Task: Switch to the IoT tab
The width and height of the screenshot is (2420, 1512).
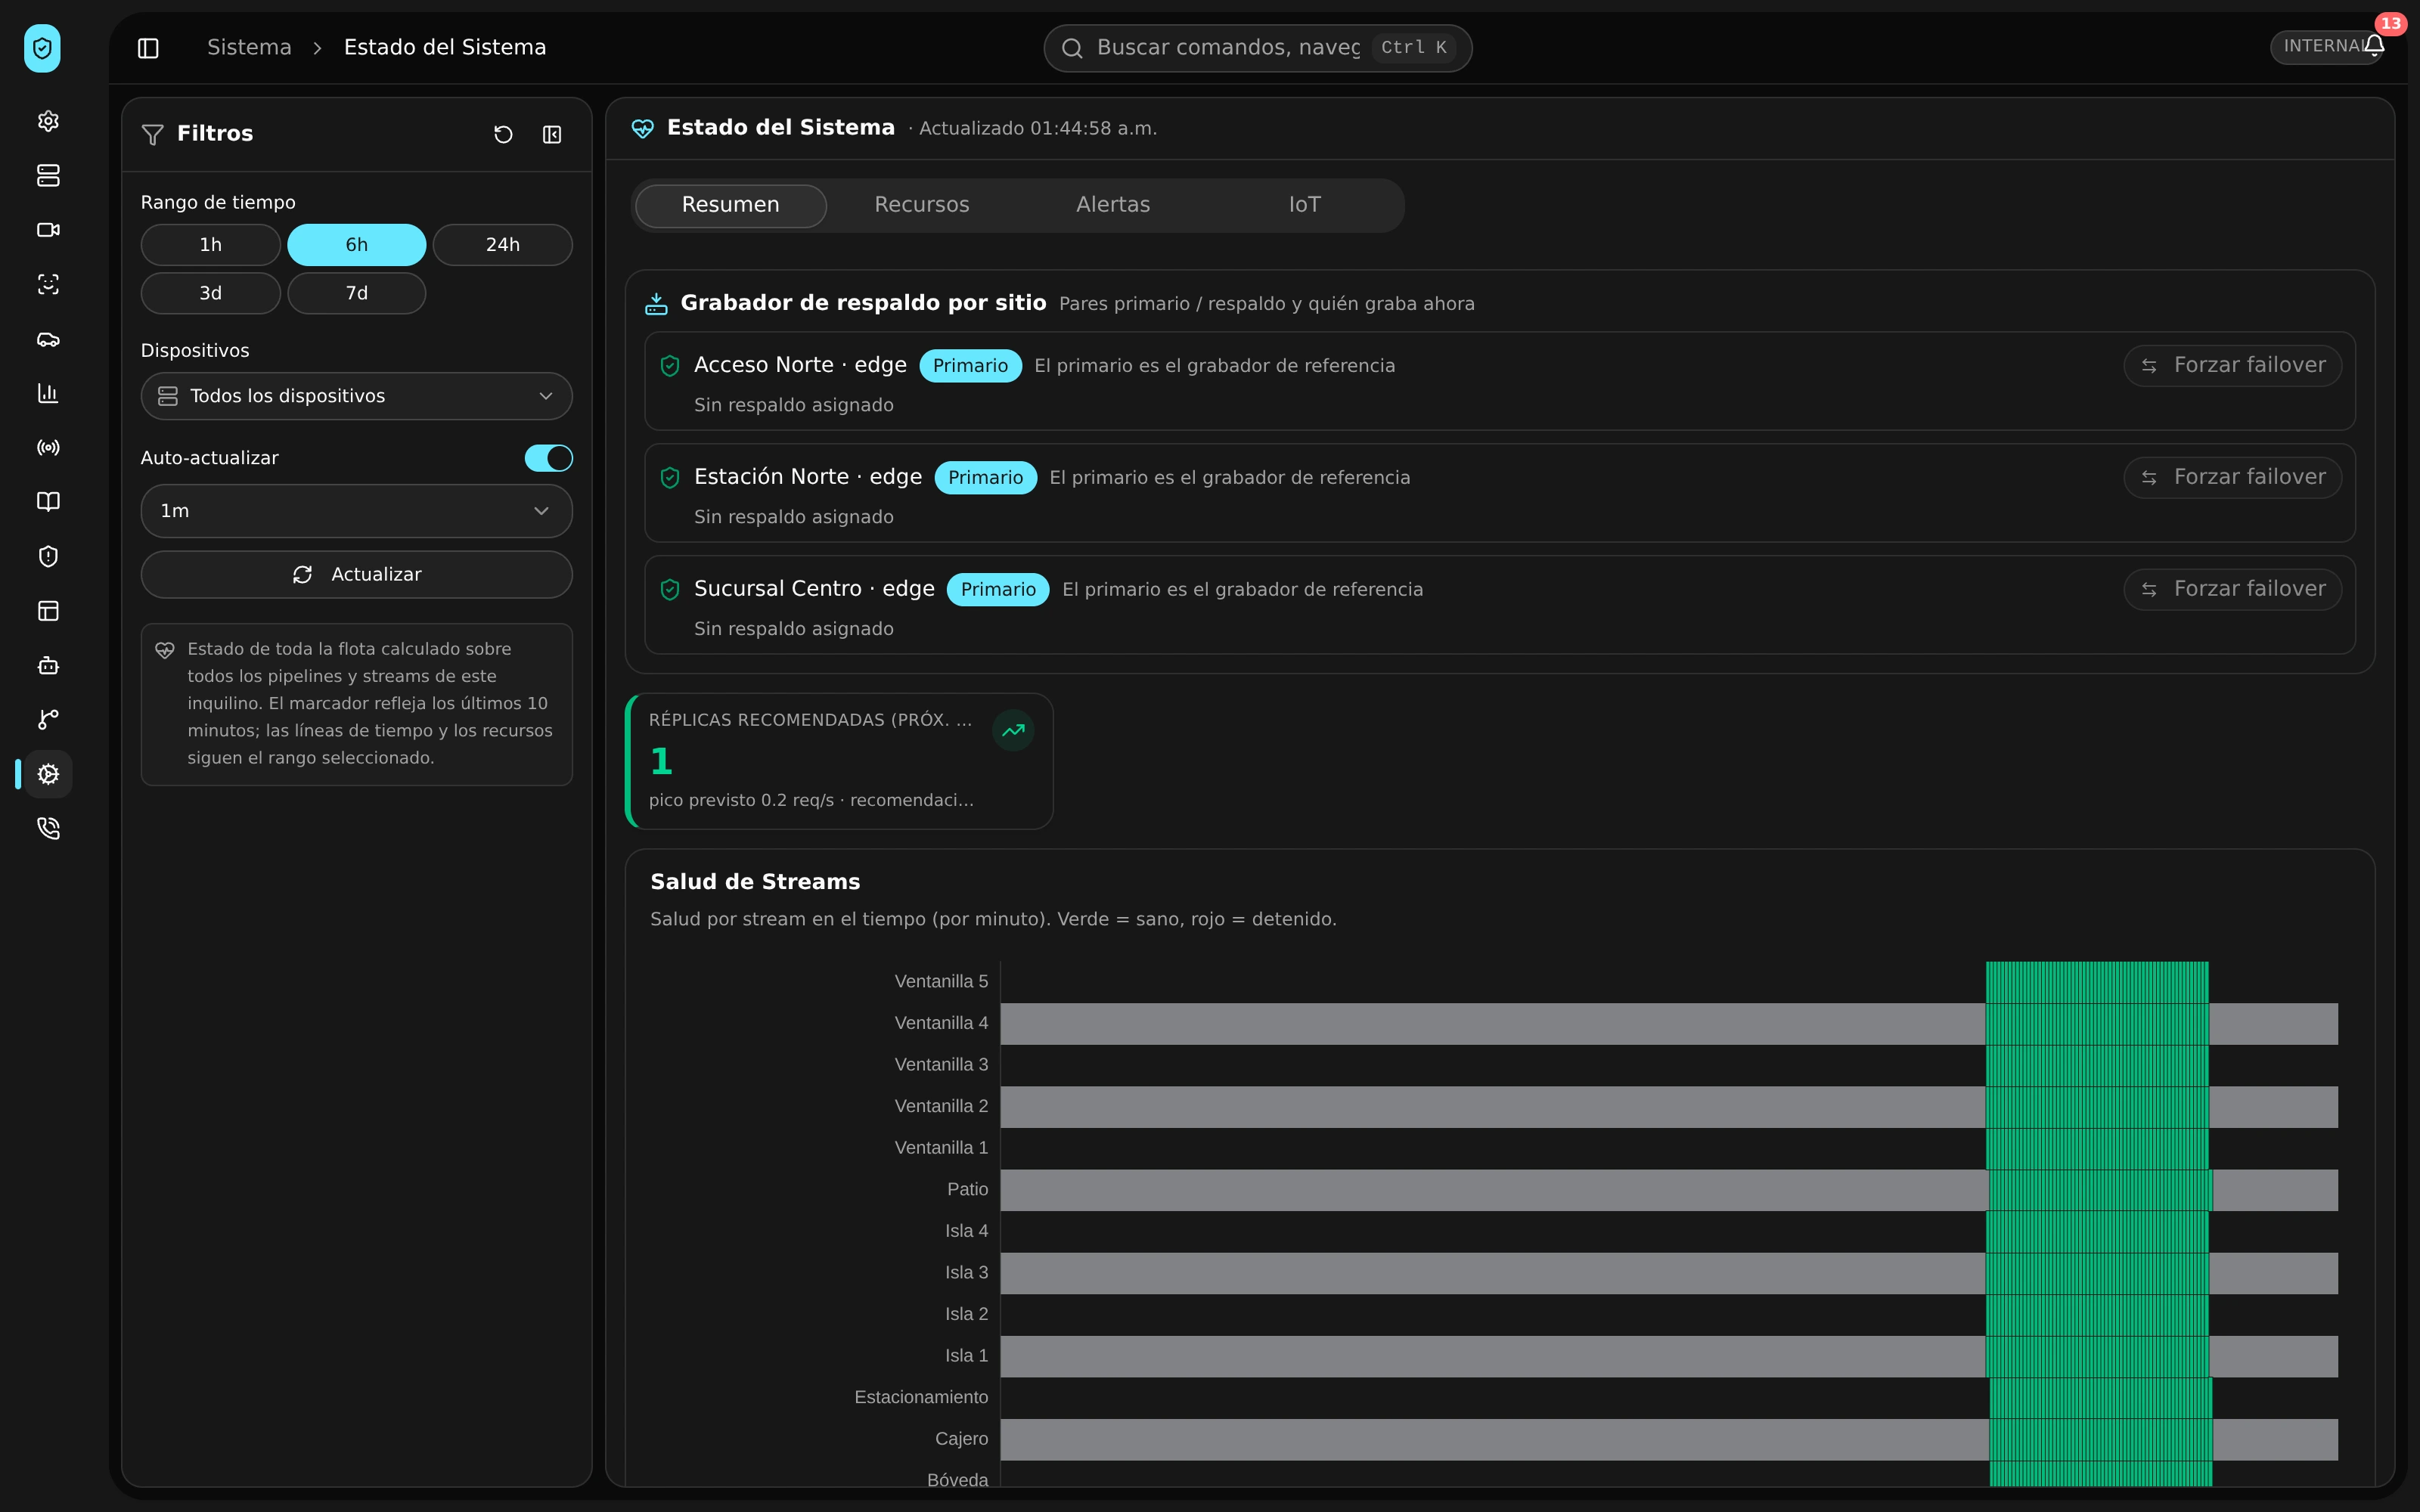Action: coord(1304,205)
